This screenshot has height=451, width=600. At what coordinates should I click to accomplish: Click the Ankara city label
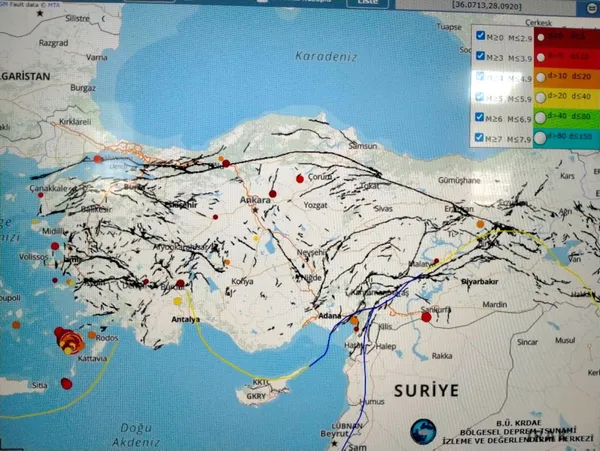pos(255,200)
